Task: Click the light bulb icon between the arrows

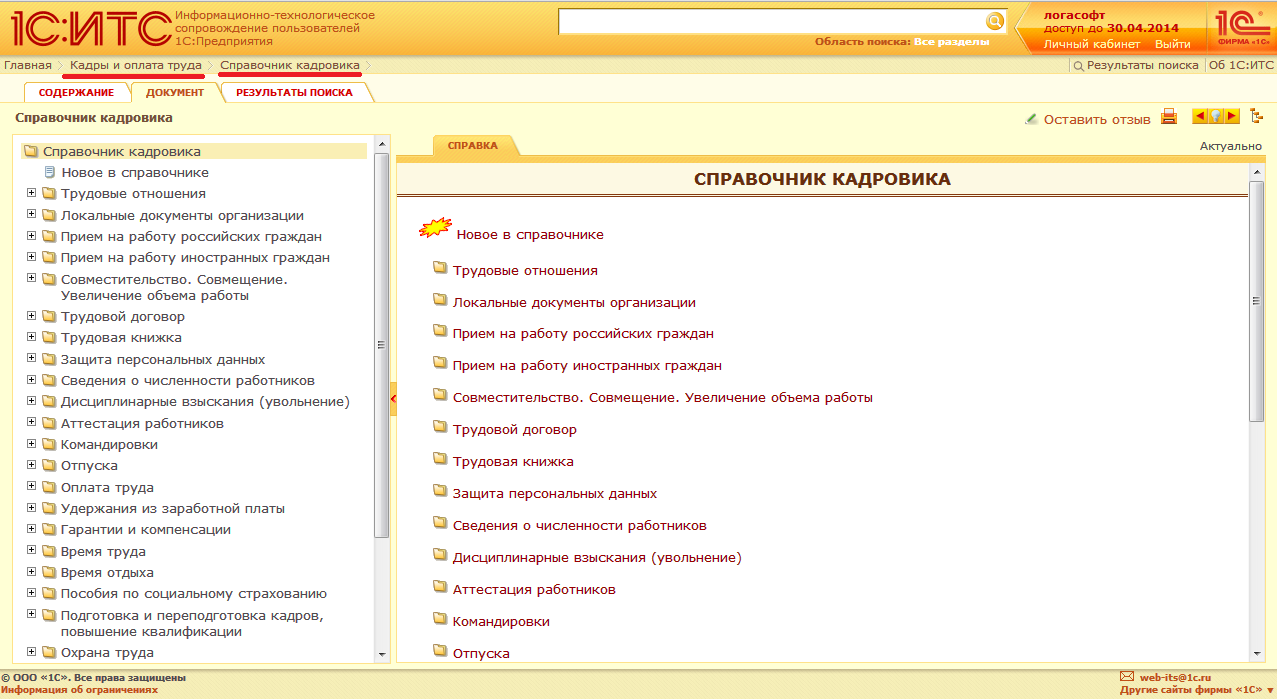Action: pyautogui.click(x=1216, y=116)
